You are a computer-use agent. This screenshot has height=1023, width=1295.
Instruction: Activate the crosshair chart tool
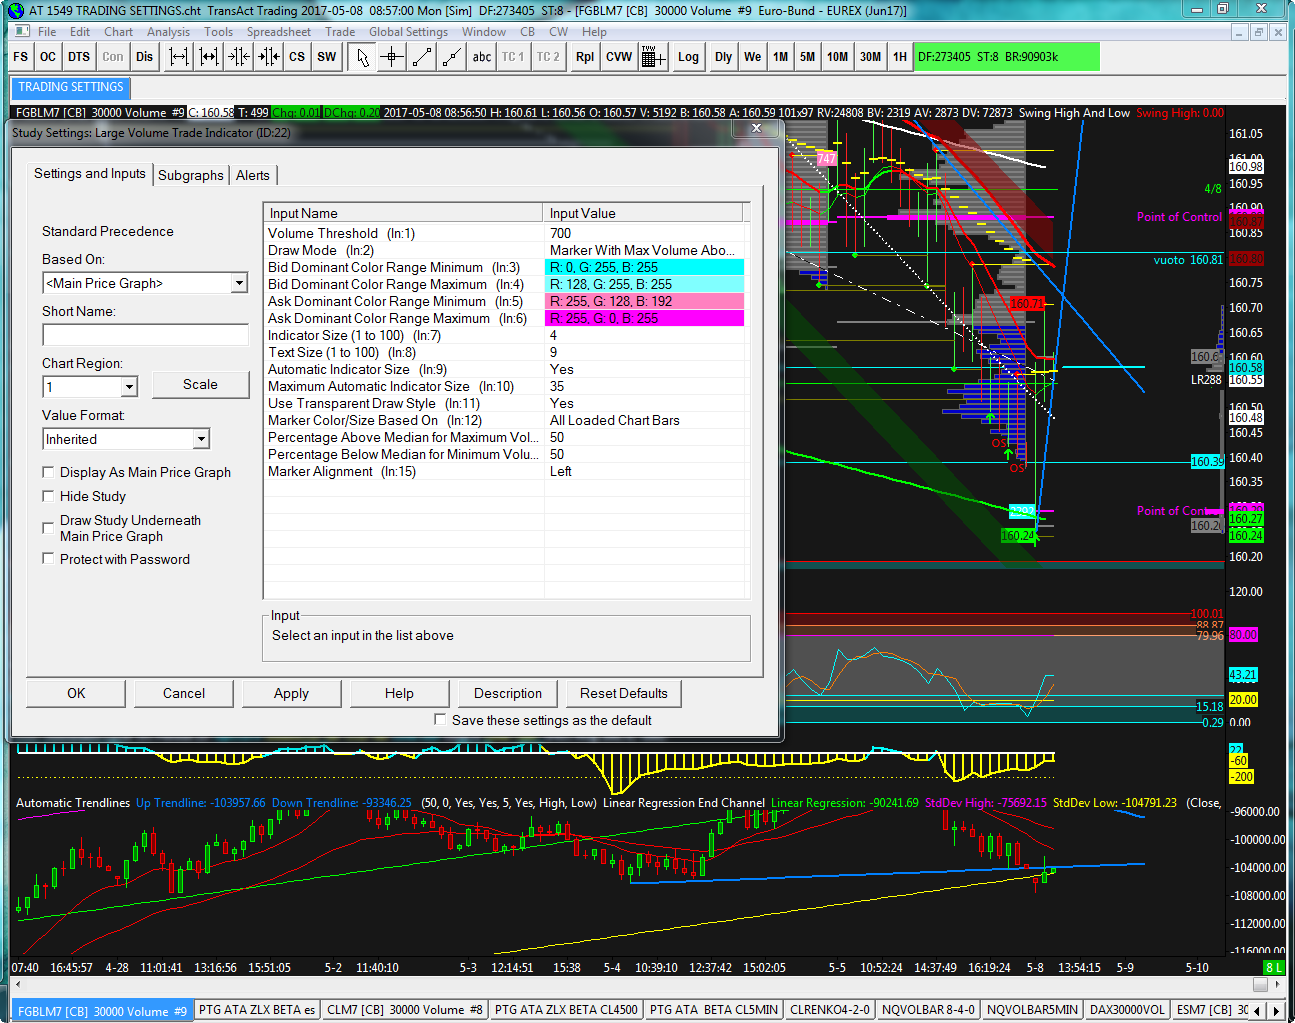coord(392,57)
